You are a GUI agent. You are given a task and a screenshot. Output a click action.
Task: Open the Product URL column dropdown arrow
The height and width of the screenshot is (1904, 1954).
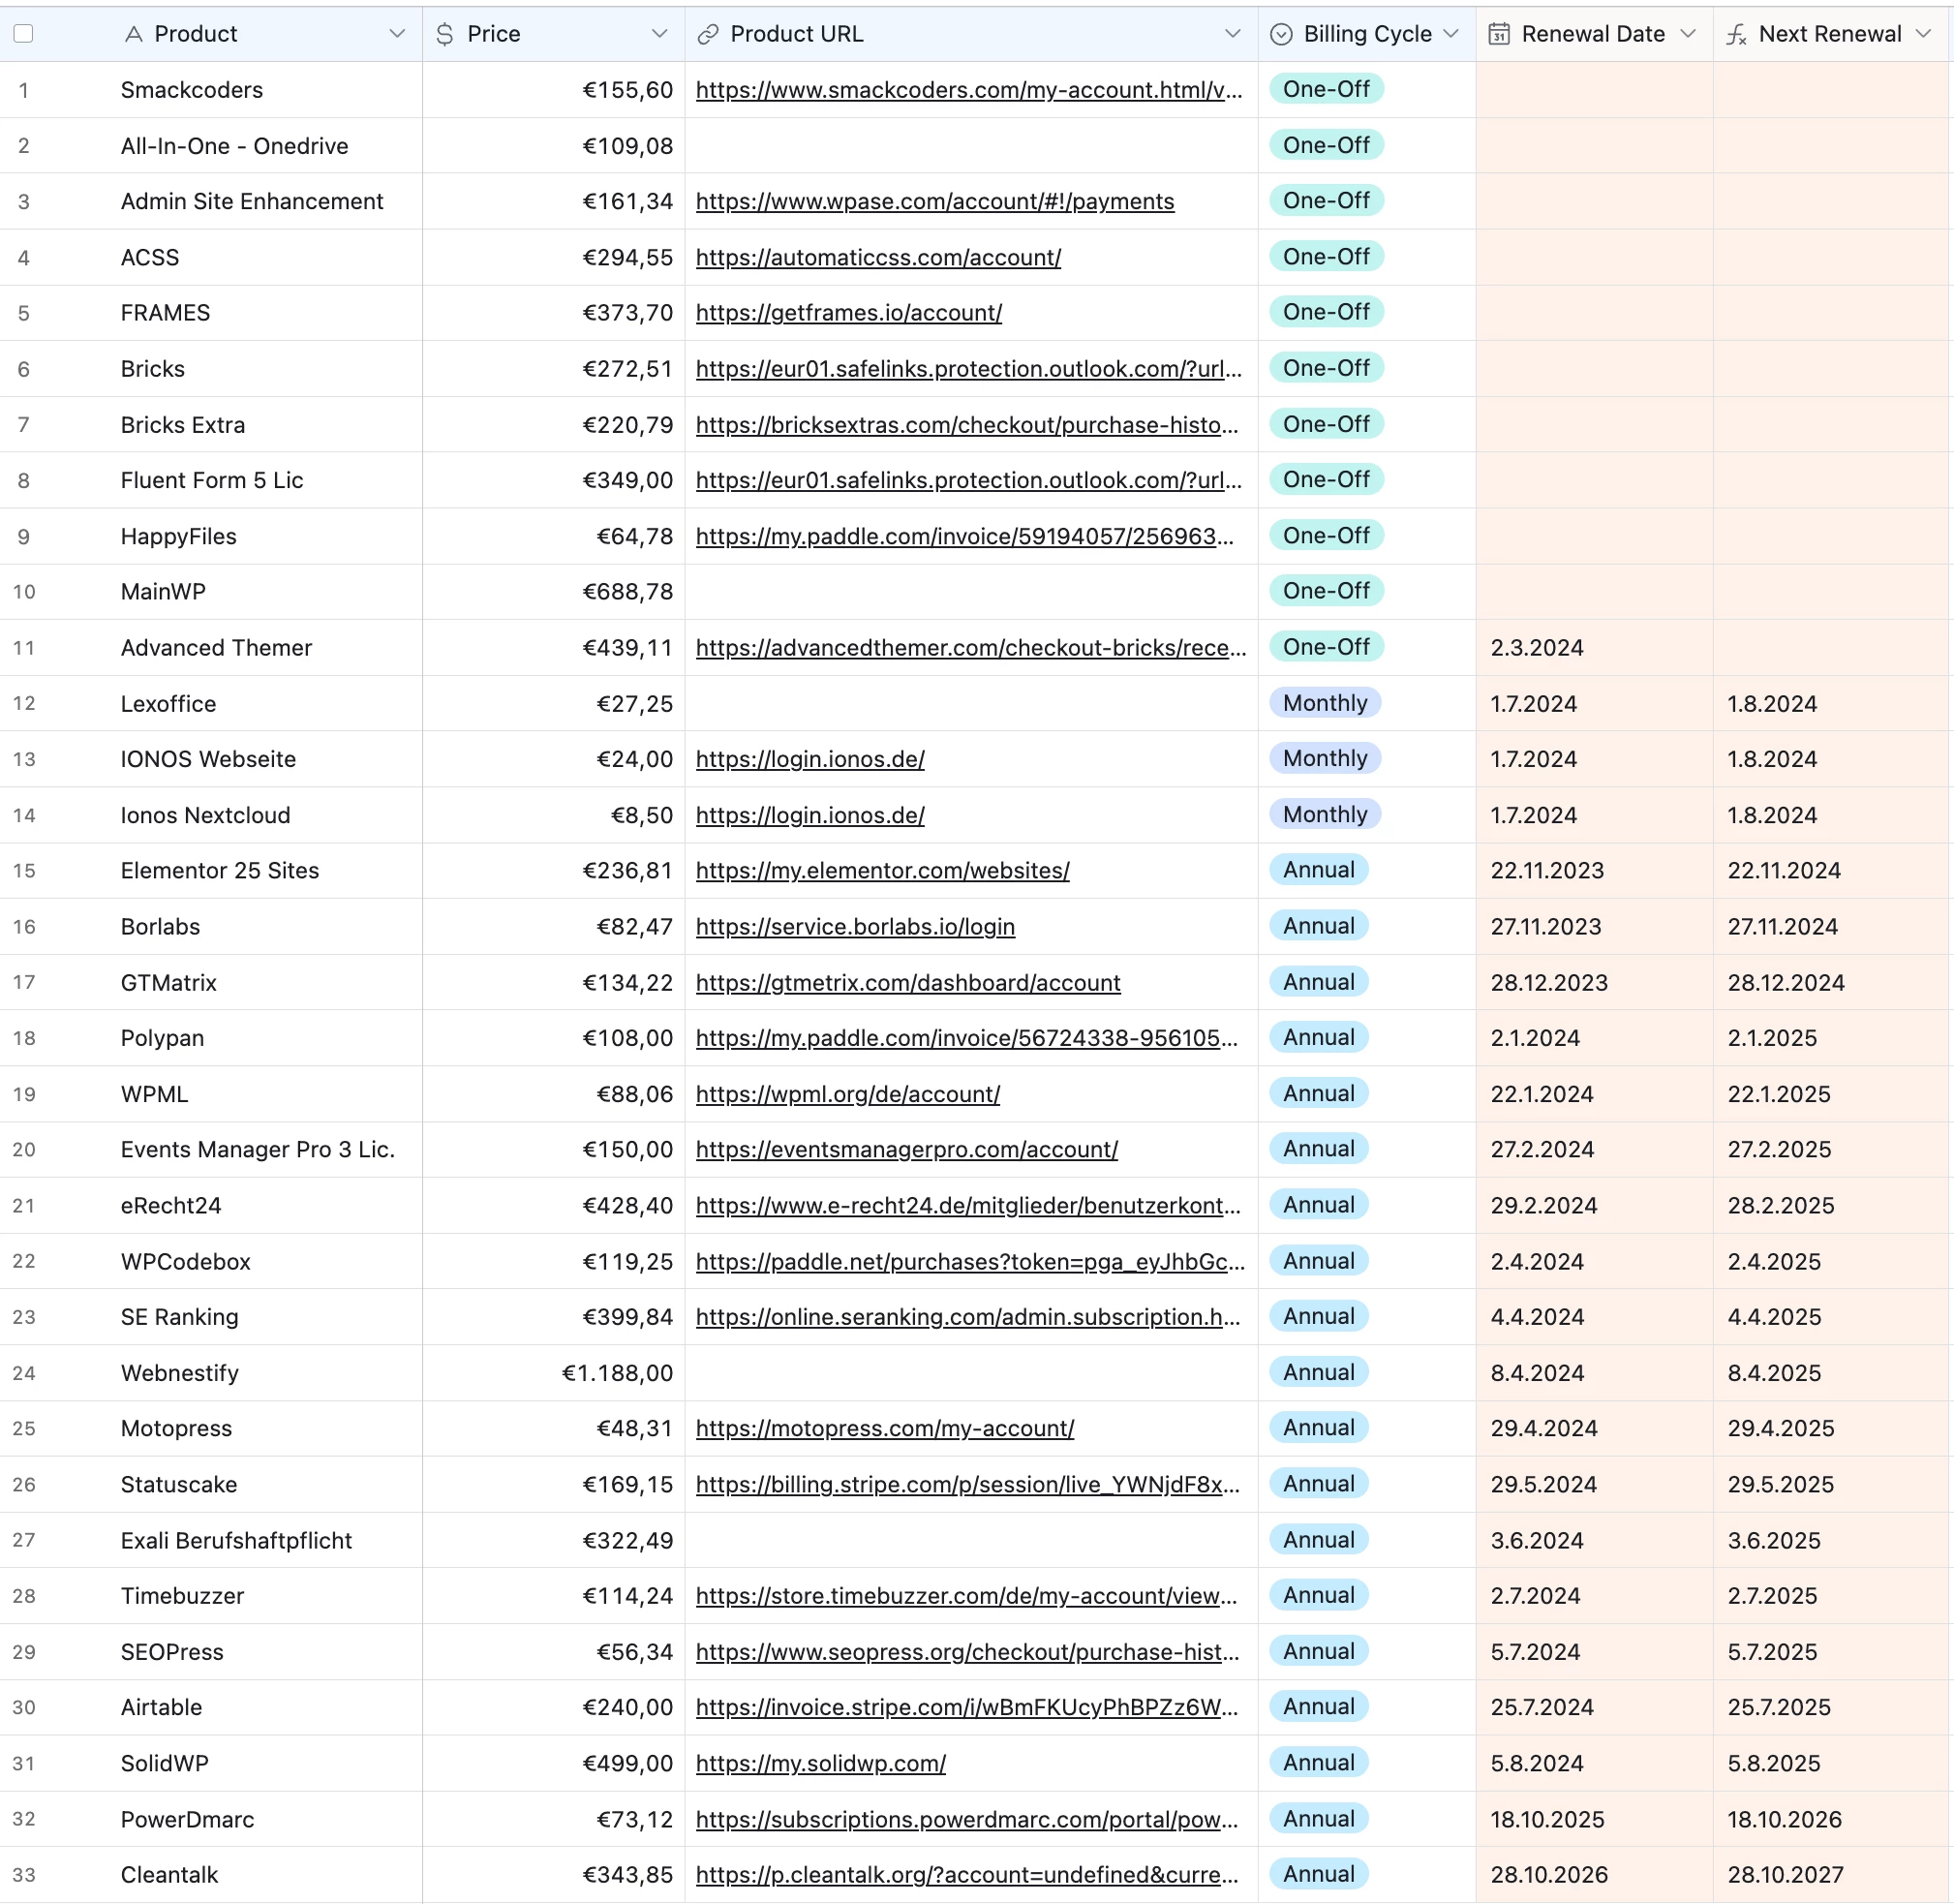click(x=1233, y=34)
